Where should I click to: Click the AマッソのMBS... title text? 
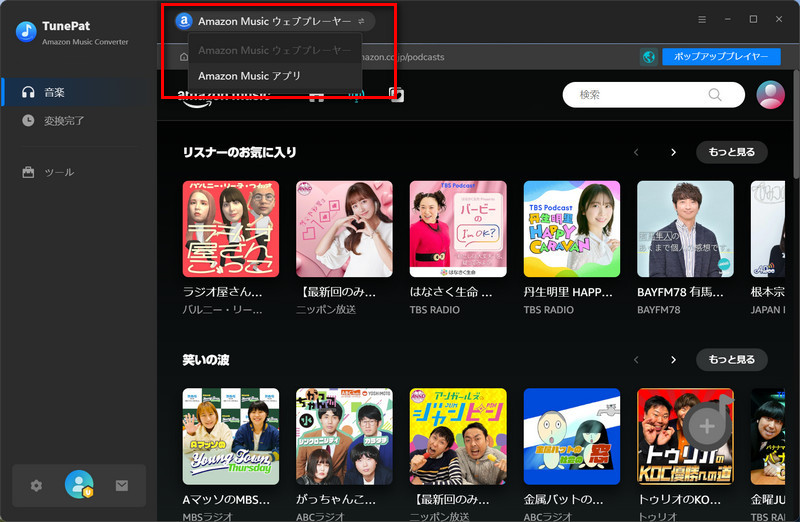tap(226, 500)
